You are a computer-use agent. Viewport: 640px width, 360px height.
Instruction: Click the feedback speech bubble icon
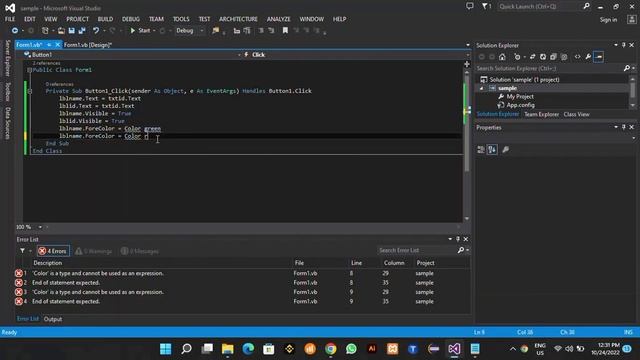coord(470,6)
